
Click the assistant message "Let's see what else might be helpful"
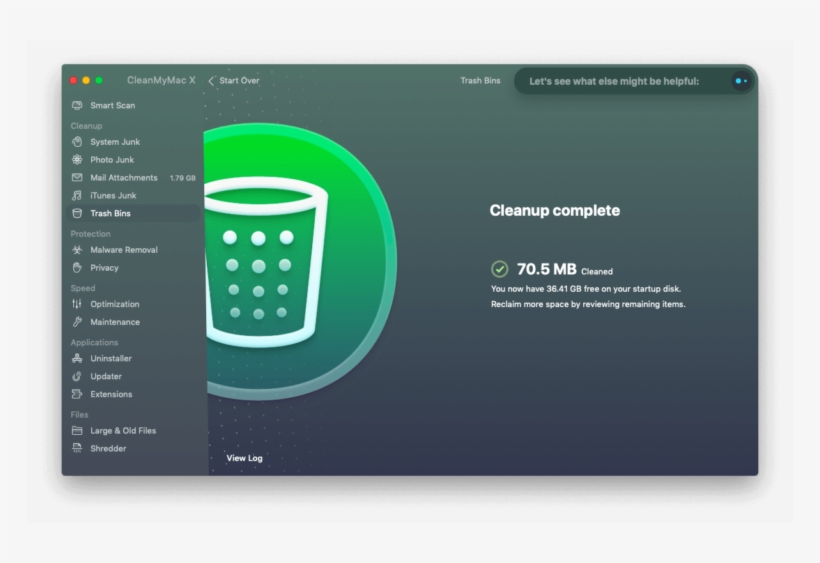(614, 81)
